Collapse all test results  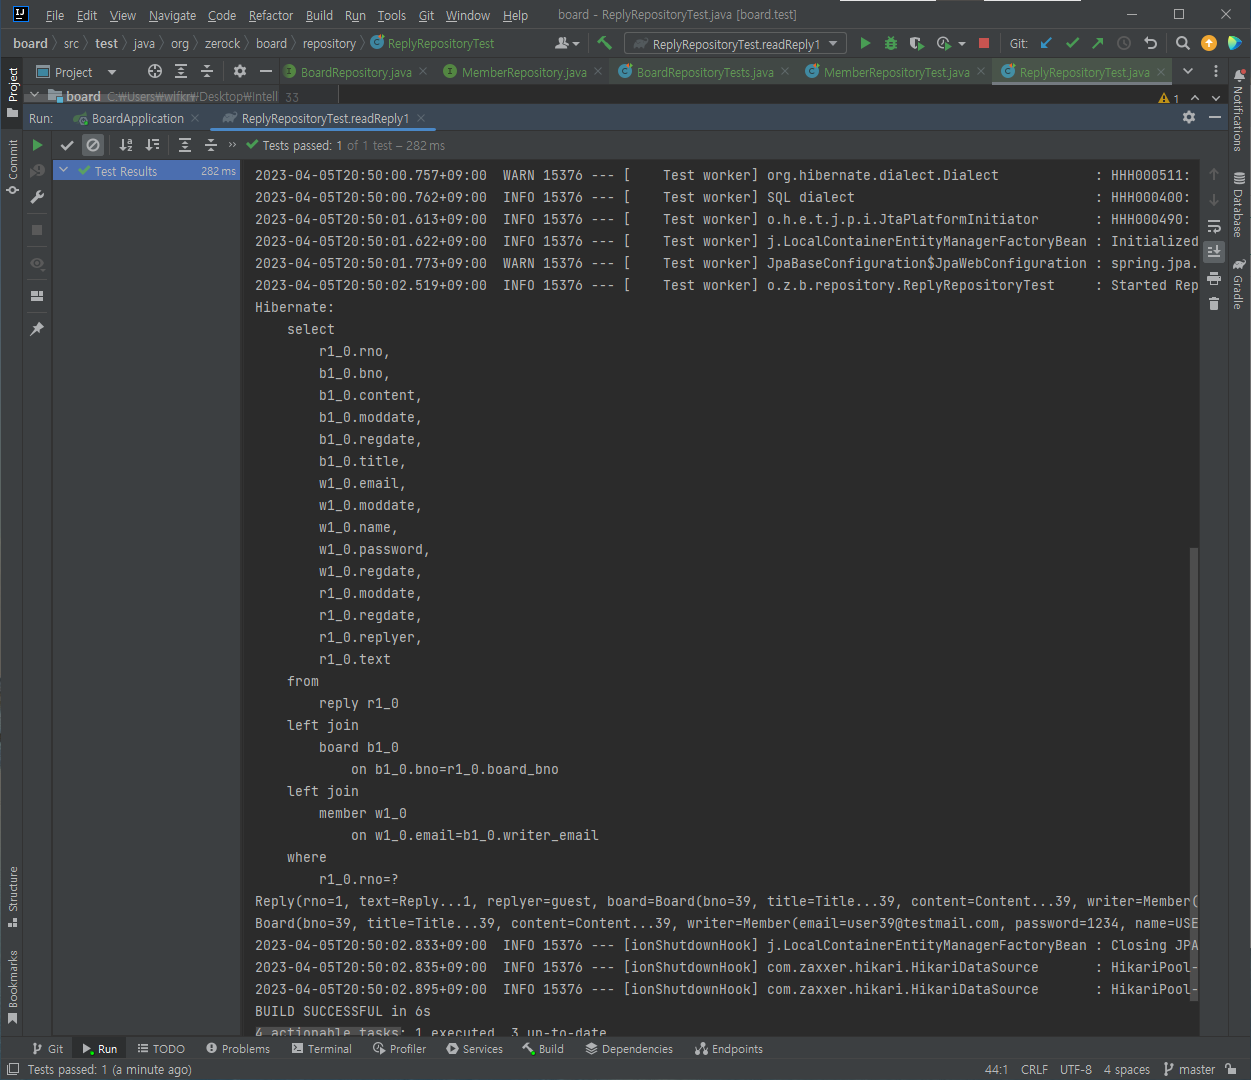[211, 145]
